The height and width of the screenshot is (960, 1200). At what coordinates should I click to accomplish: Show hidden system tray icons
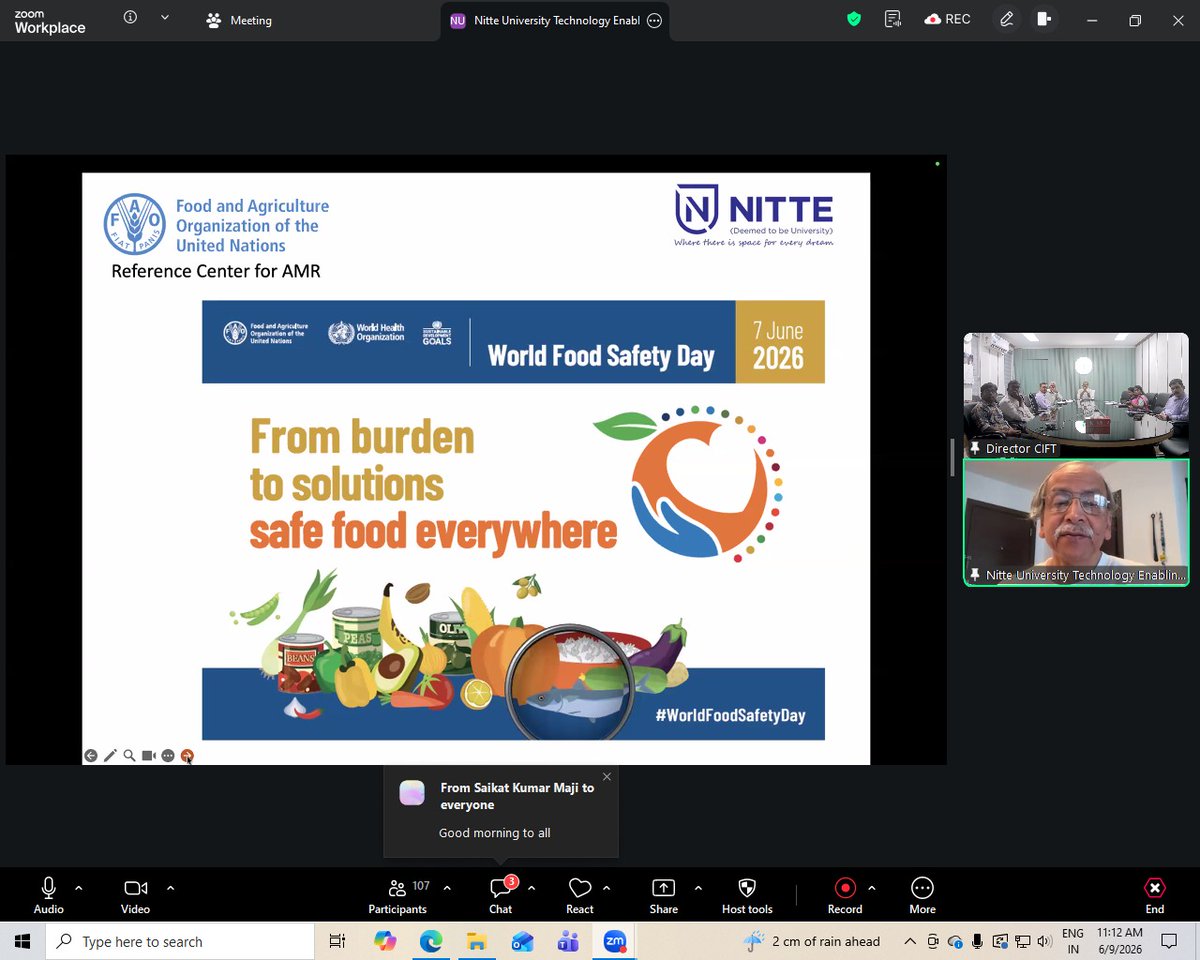point(909,941)
